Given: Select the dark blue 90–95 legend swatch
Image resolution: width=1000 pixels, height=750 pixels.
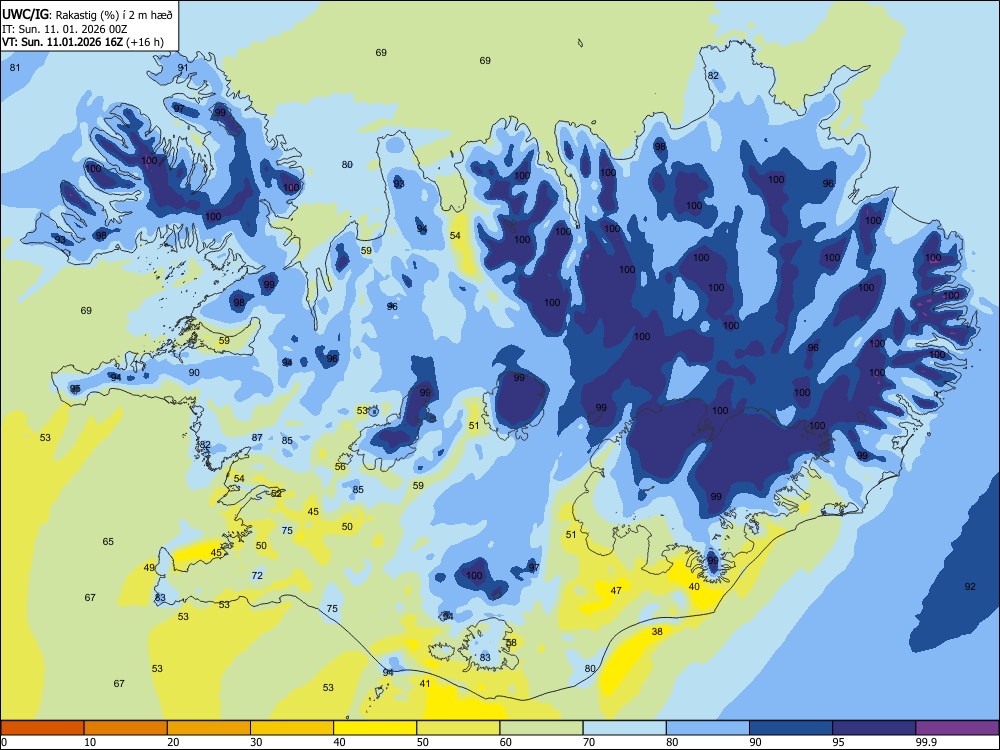Looking at the screenshot, I should tap(791, 728).
